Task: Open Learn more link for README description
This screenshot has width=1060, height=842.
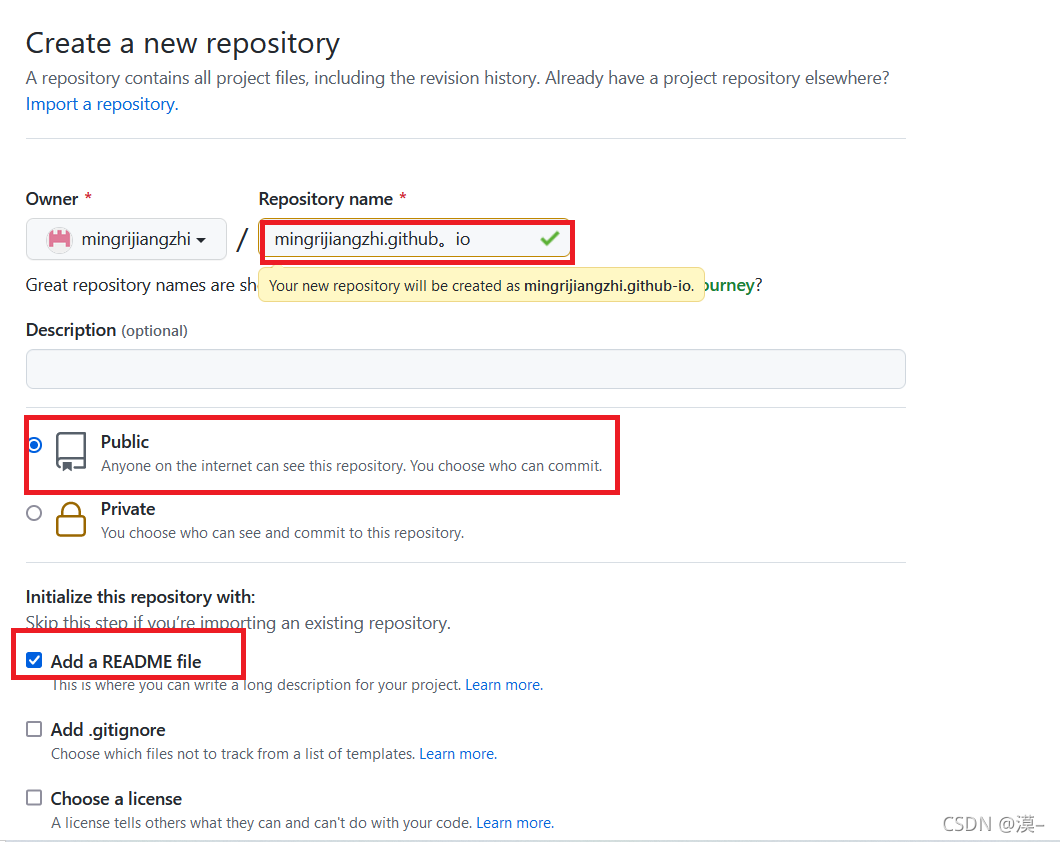Action: (504, 685)
